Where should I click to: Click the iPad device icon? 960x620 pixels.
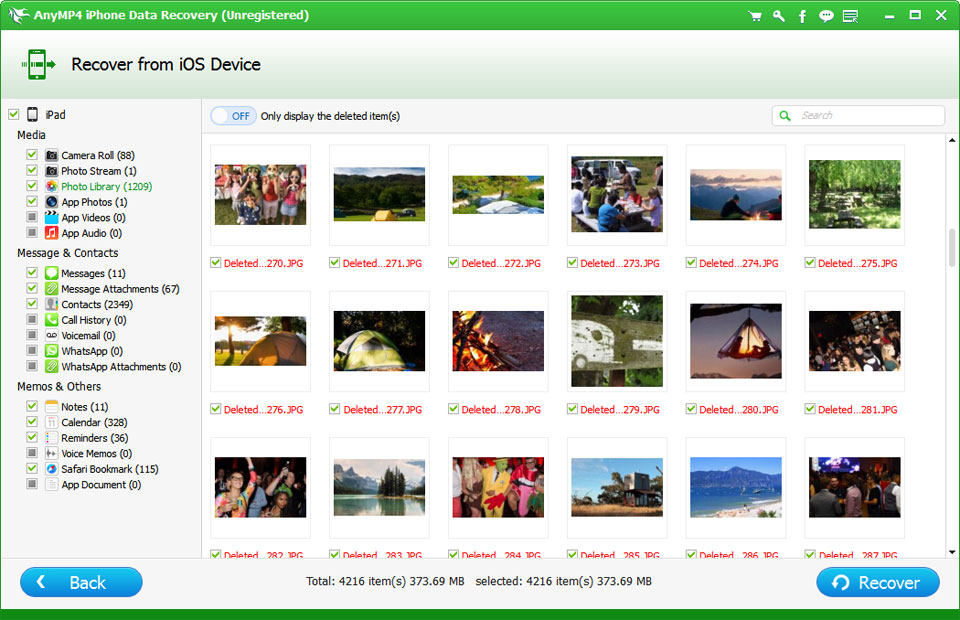[x=32, y=115]
